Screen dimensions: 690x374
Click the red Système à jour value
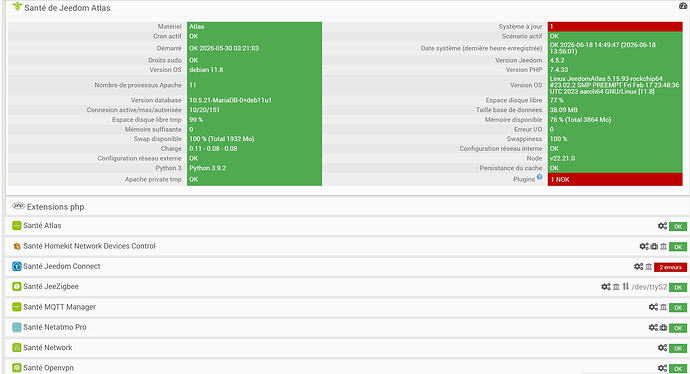pos(615,26)
